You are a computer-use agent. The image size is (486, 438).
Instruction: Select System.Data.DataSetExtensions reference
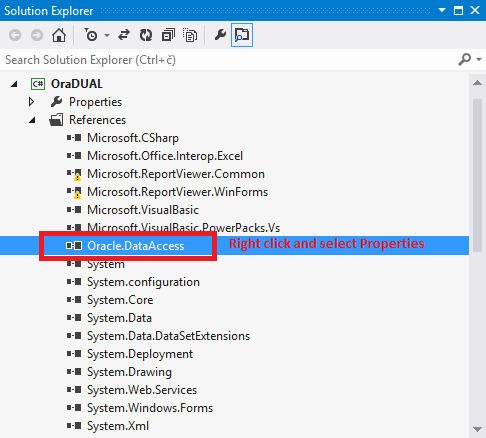tap(168, 336)
